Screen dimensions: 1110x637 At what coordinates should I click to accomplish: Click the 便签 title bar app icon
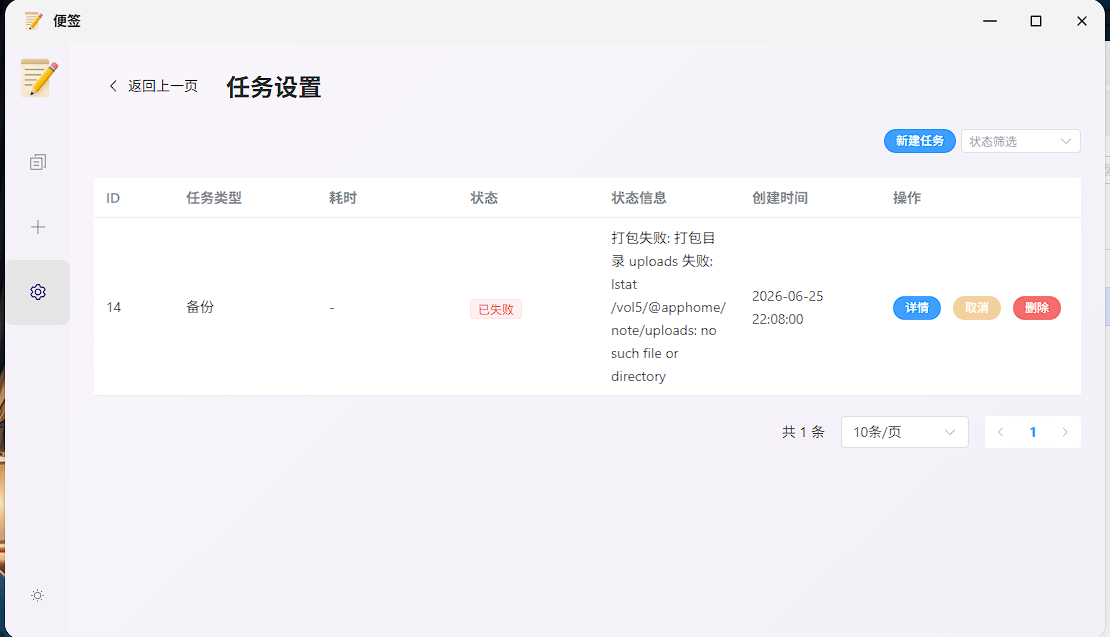(x=33, y=21)
